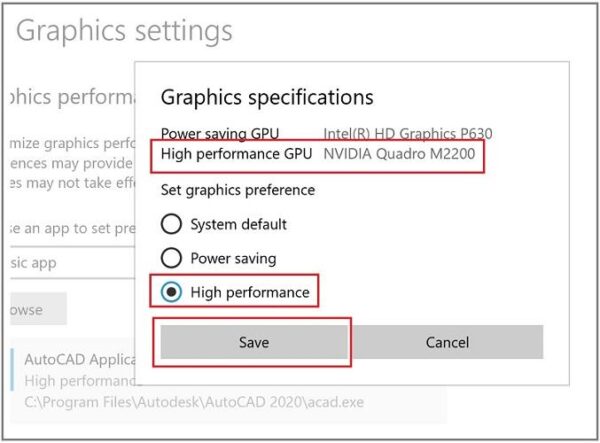
Task: Click the choose an app to set preference text
Action: pyautogui.click(x=68, y=226)
